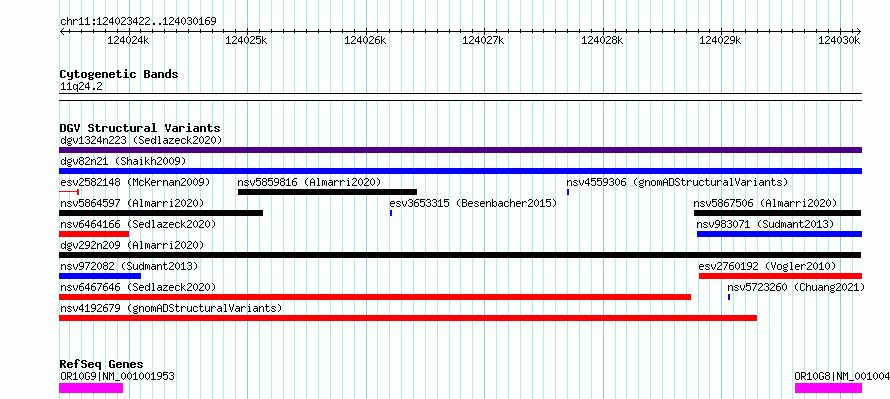Screen dimensions: 890x399
Task: Click the chr11:124023422..124030169 coordinate label
Action: (138, 21)
